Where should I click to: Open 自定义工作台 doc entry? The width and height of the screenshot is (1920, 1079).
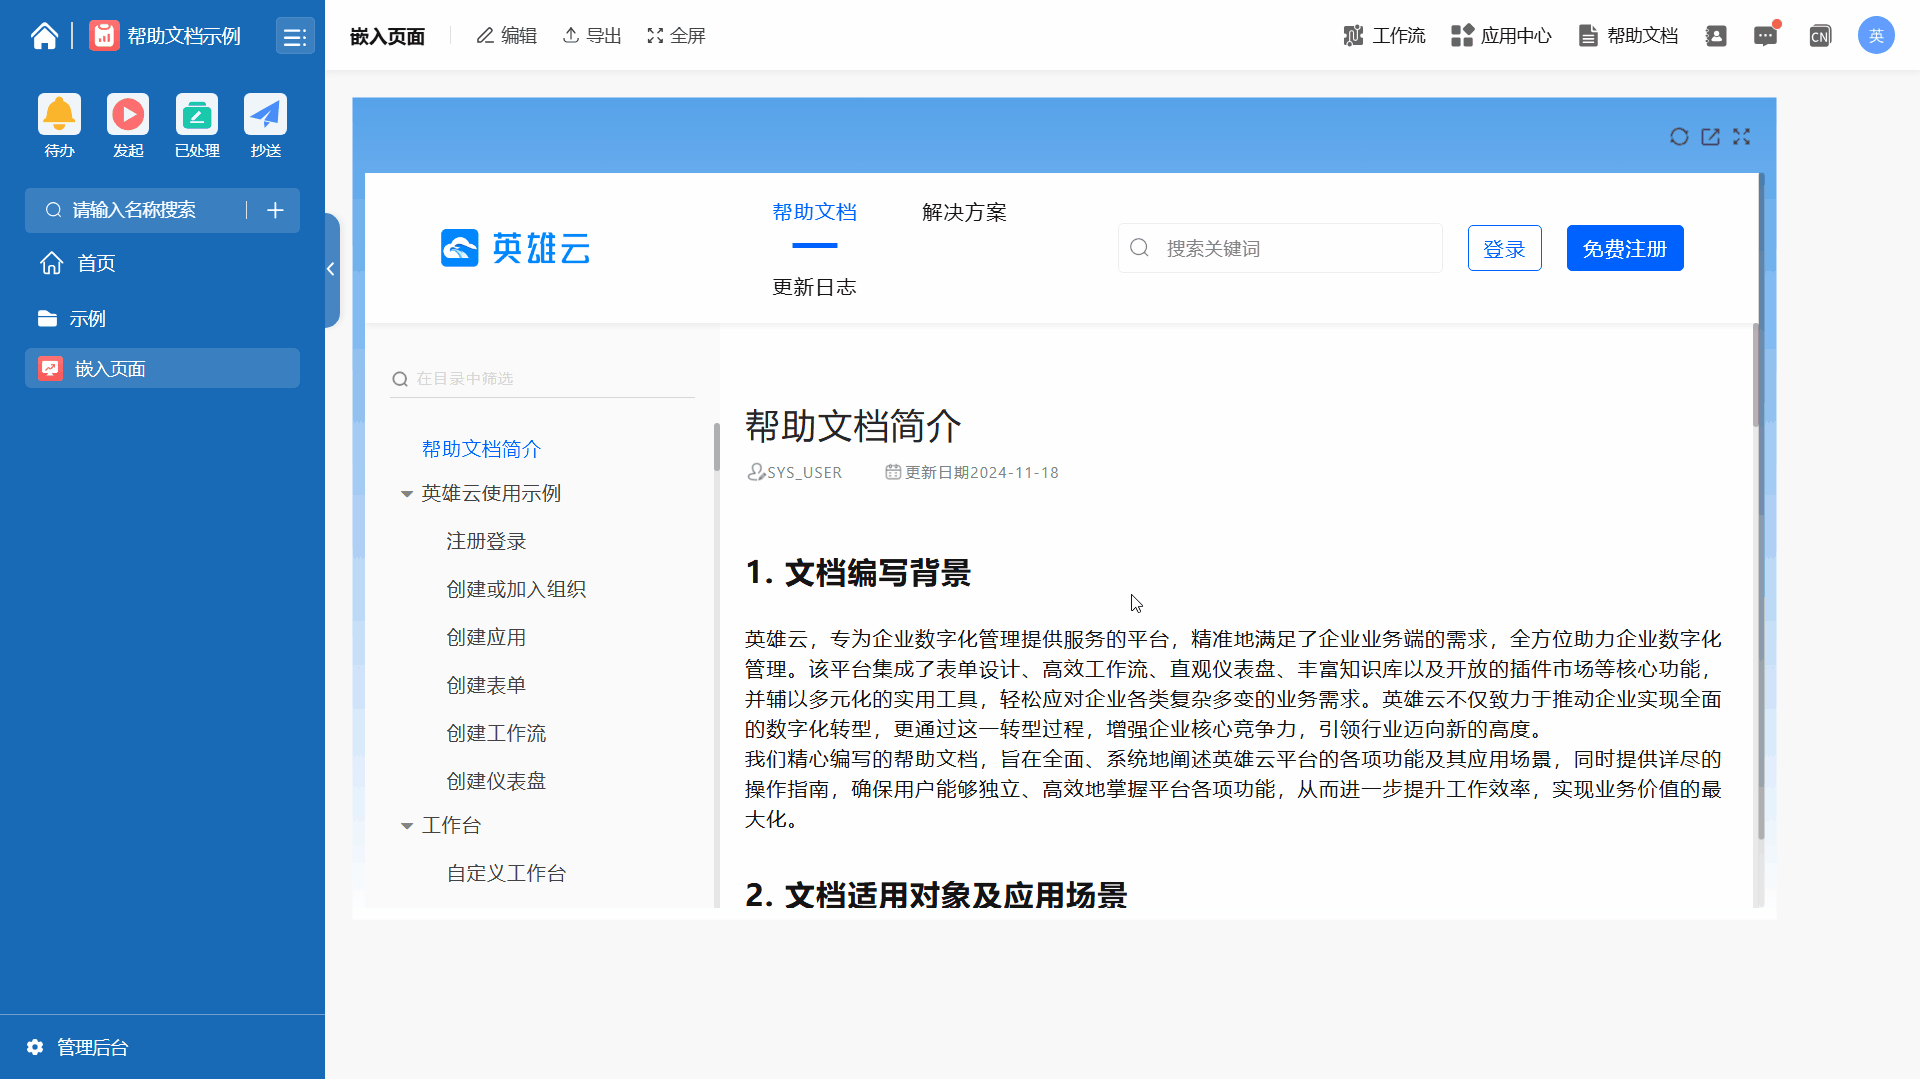(506, 873)
